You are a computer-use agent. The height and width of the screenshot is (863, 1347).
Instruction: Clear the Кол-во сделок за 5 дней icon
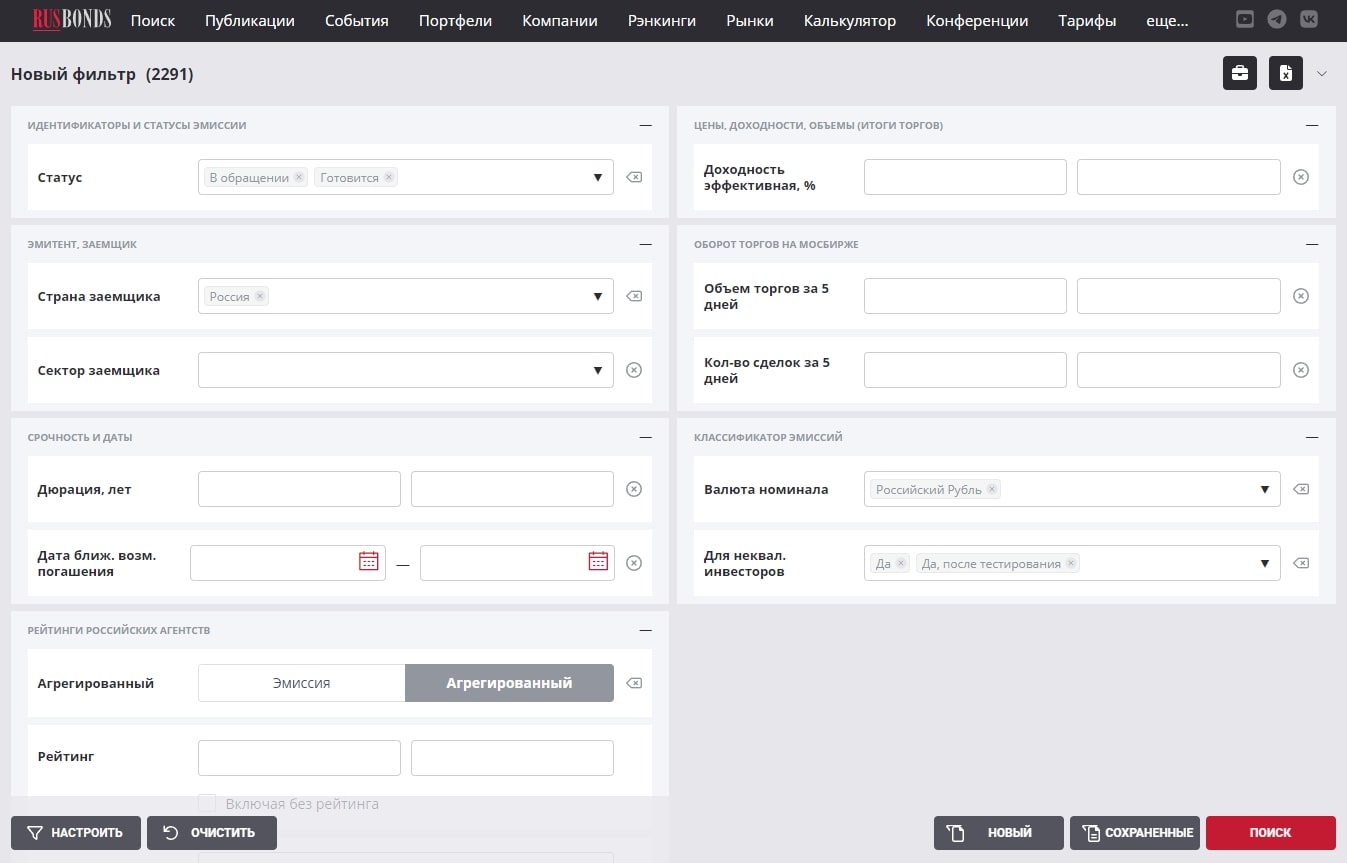click(1301, 370)
